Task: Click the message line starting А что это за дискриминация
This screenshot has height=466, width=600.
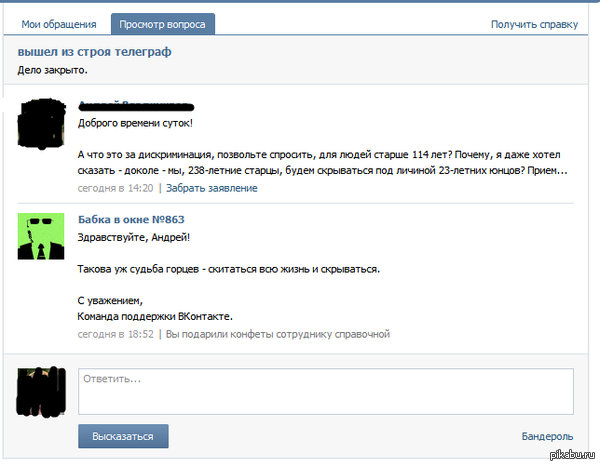Action: coord(319,155)
